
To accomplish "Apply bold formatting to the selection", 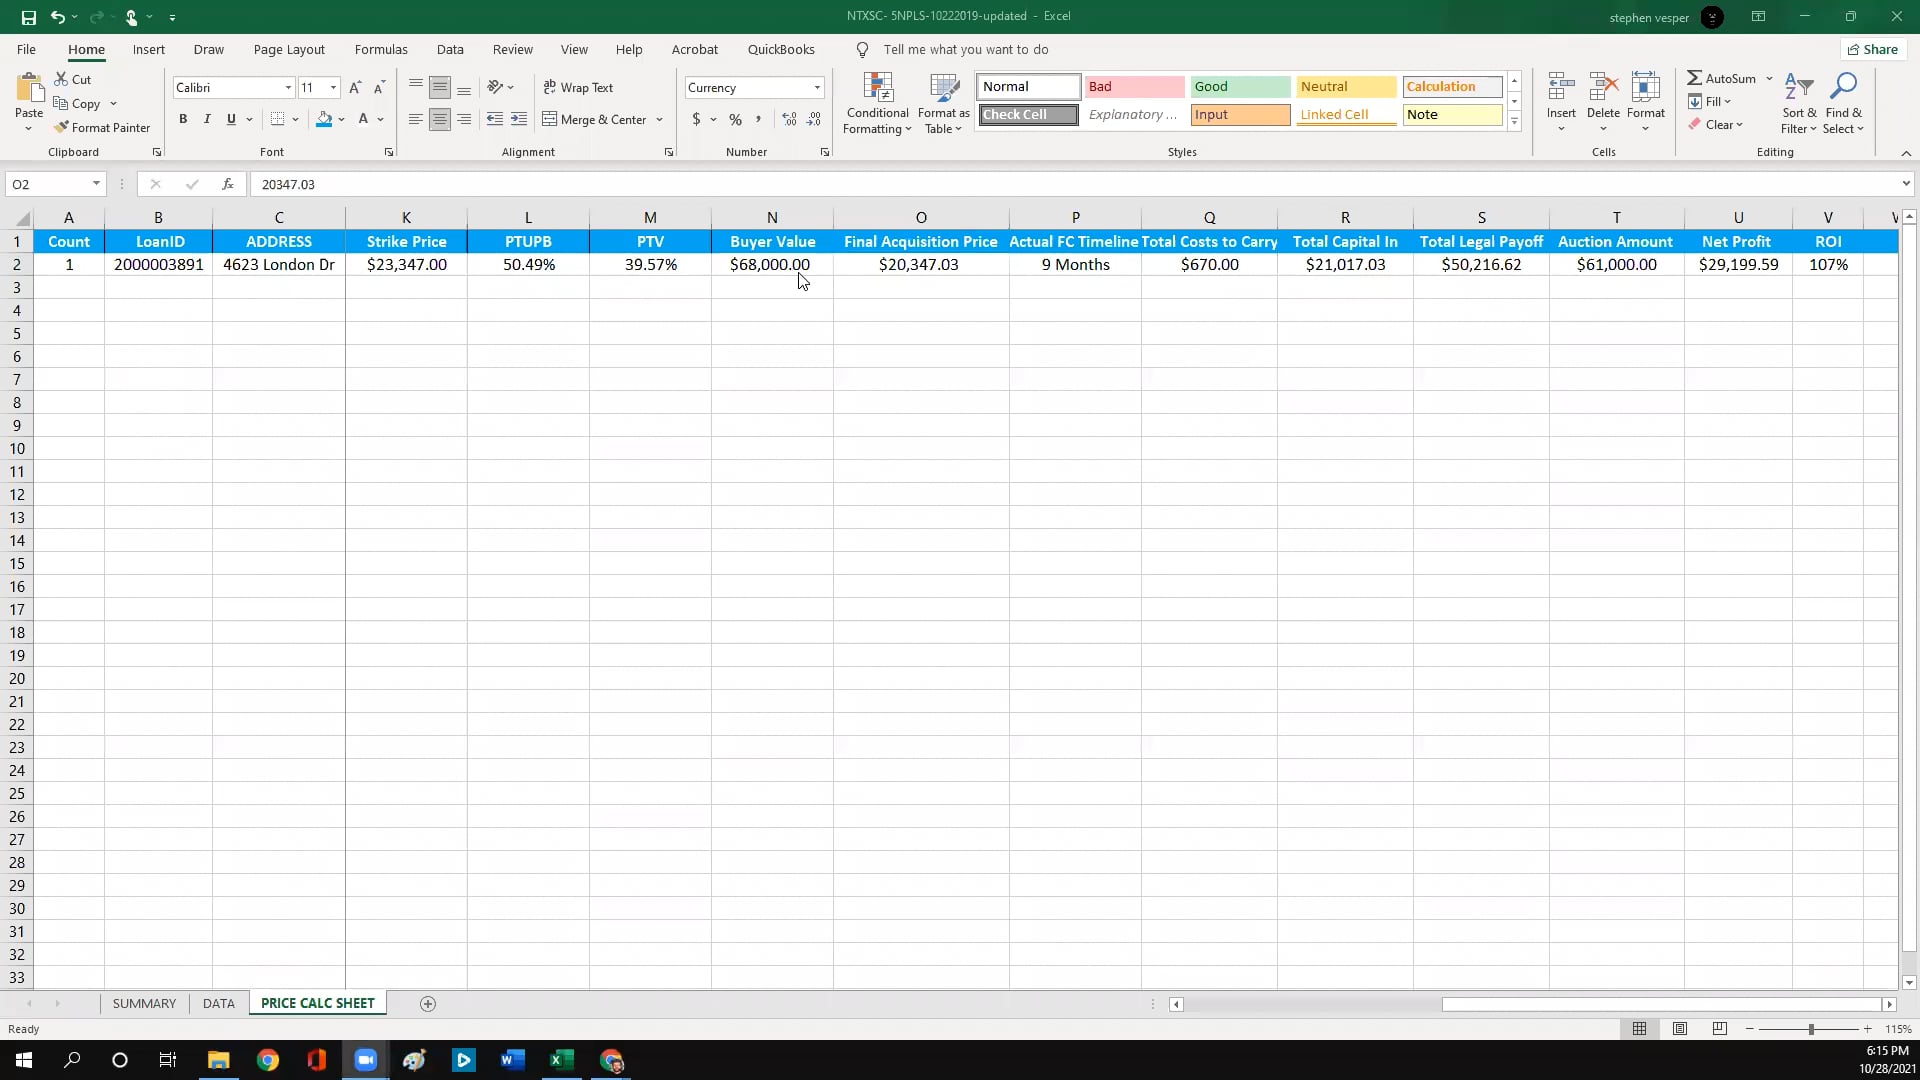I will point(183,119).
